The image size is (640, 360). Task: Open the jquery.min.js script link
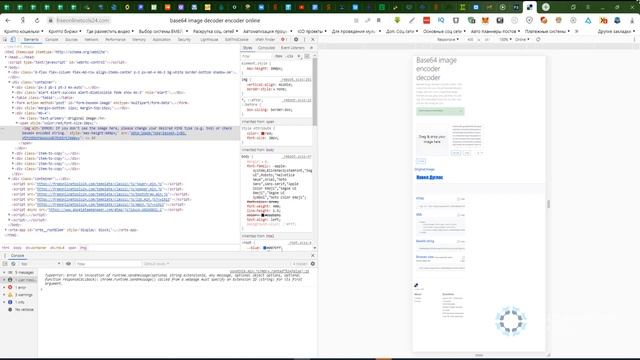pos(99,184)
